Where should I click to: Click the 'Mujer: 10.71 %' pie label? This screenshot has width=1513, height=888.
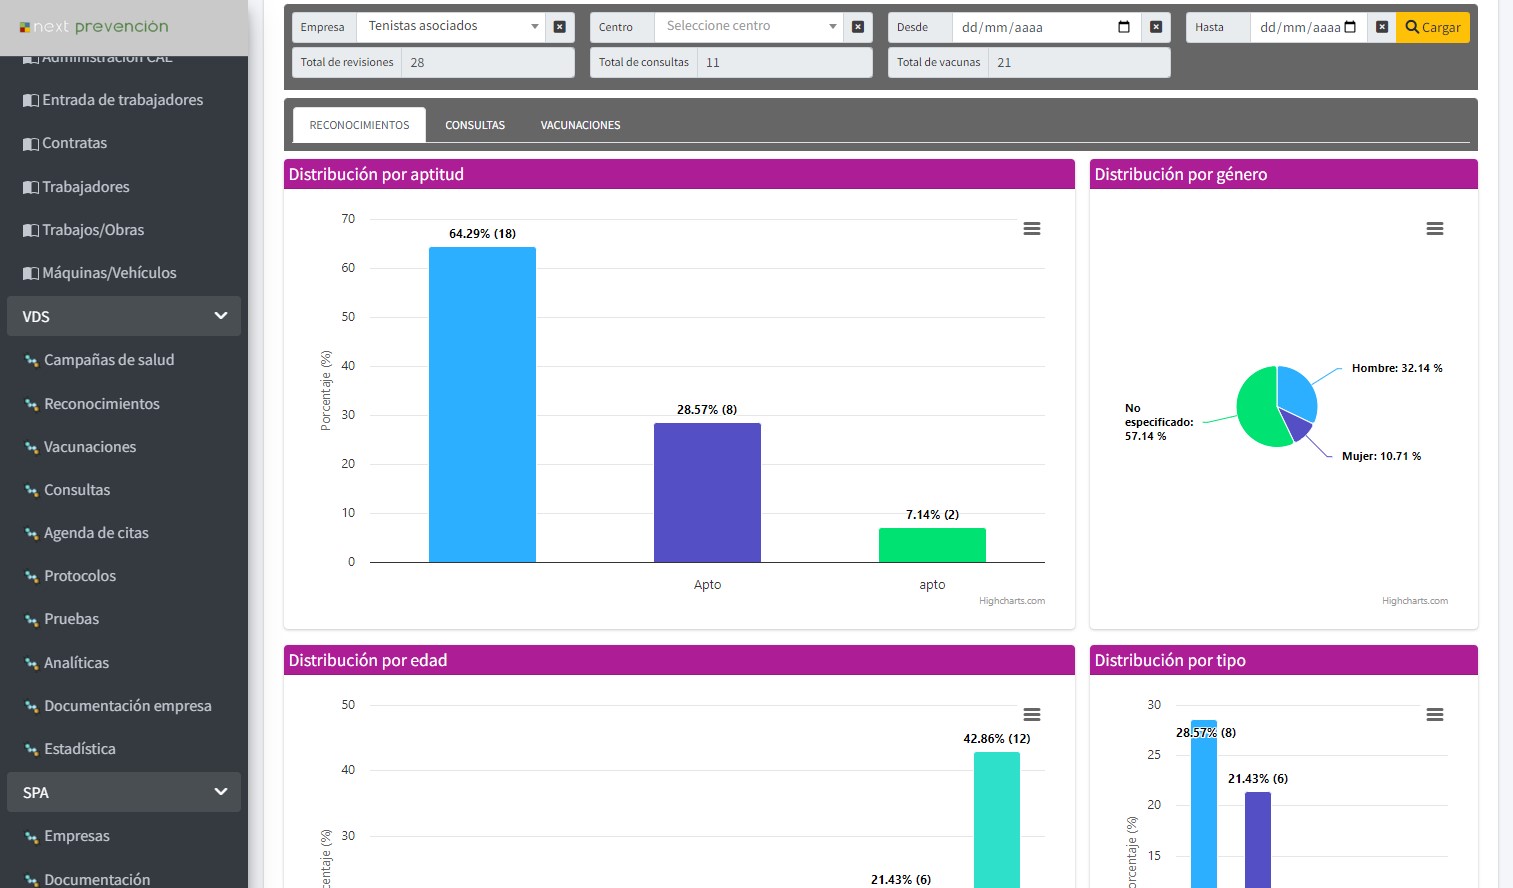[1381, 456]
